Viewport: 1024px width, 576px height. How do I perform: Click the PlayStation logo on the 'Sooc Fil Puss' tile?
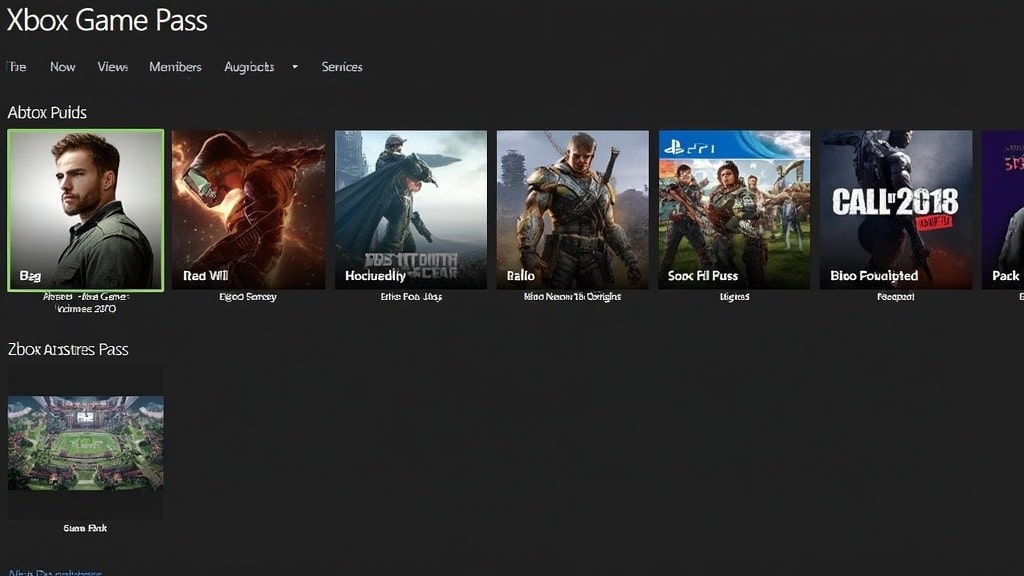673,148
